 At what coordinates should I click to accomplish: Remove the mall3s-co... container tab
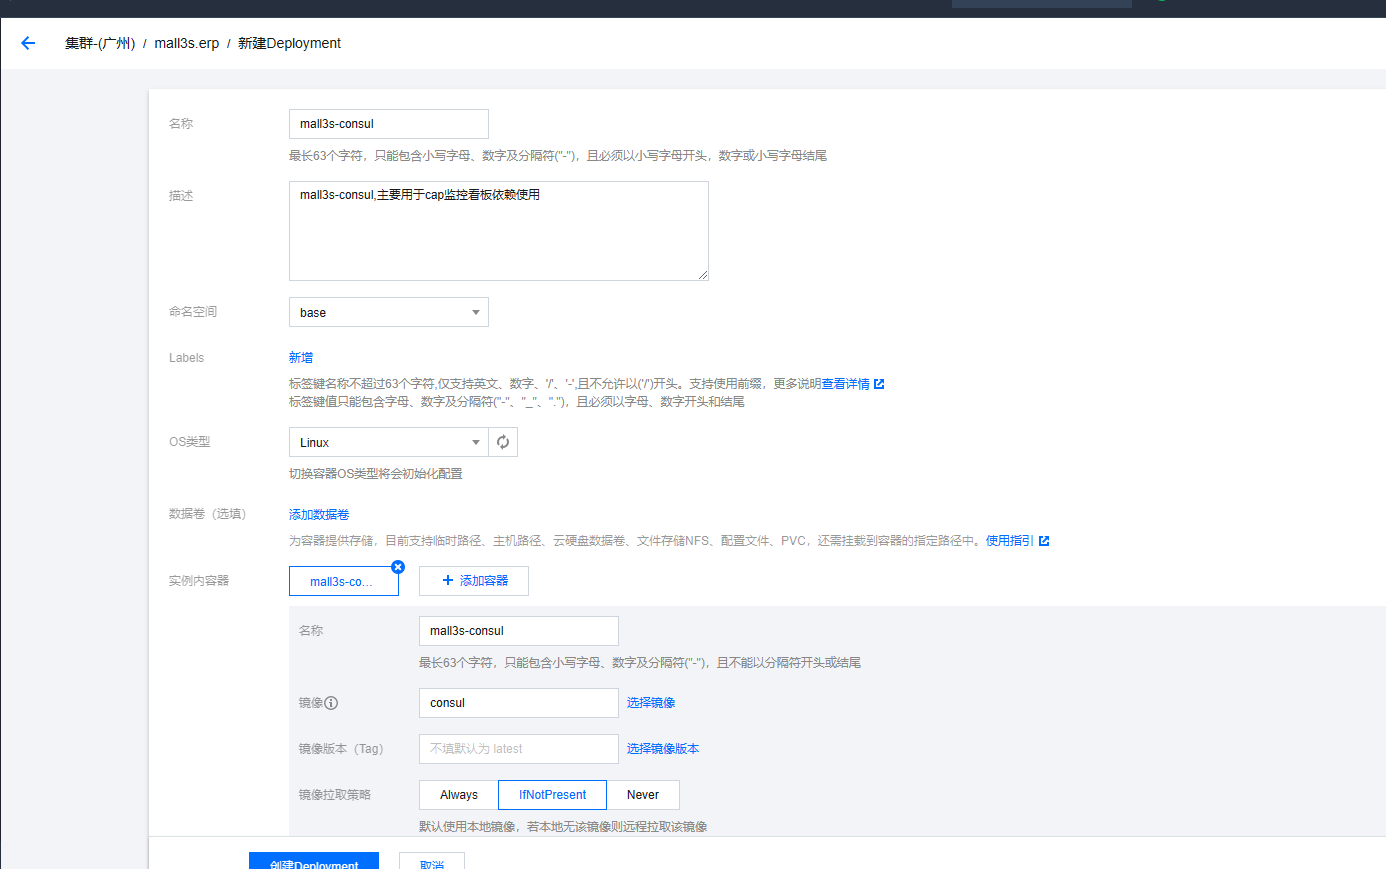(x=398, y=567)
